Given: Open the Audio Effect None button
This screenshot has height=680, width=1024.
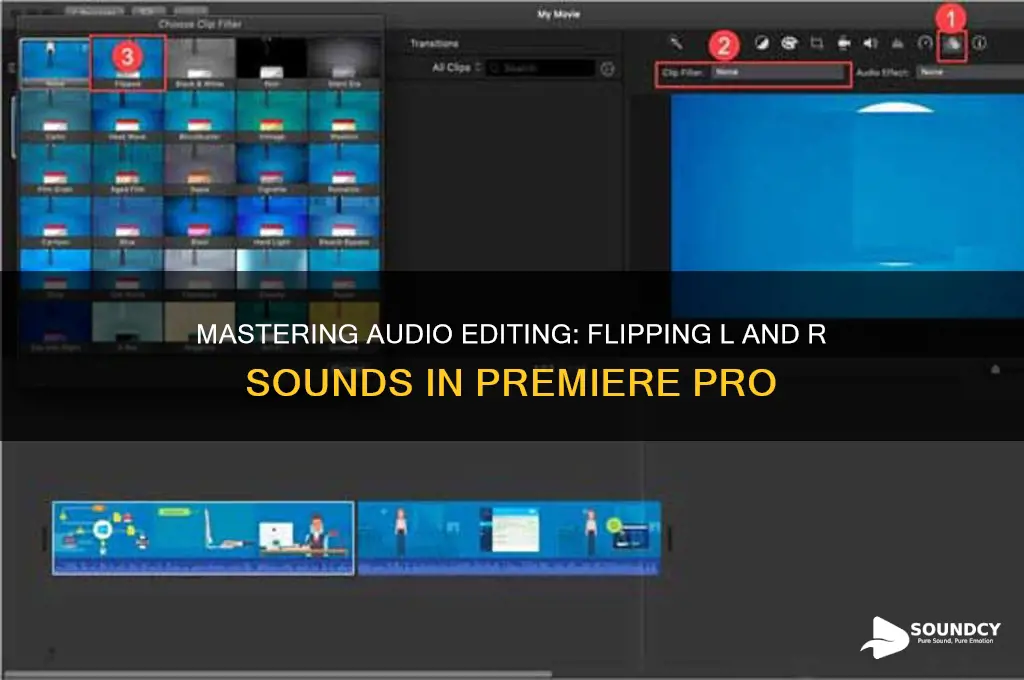Looking at the screenshot, I should (x=970, y=73).
